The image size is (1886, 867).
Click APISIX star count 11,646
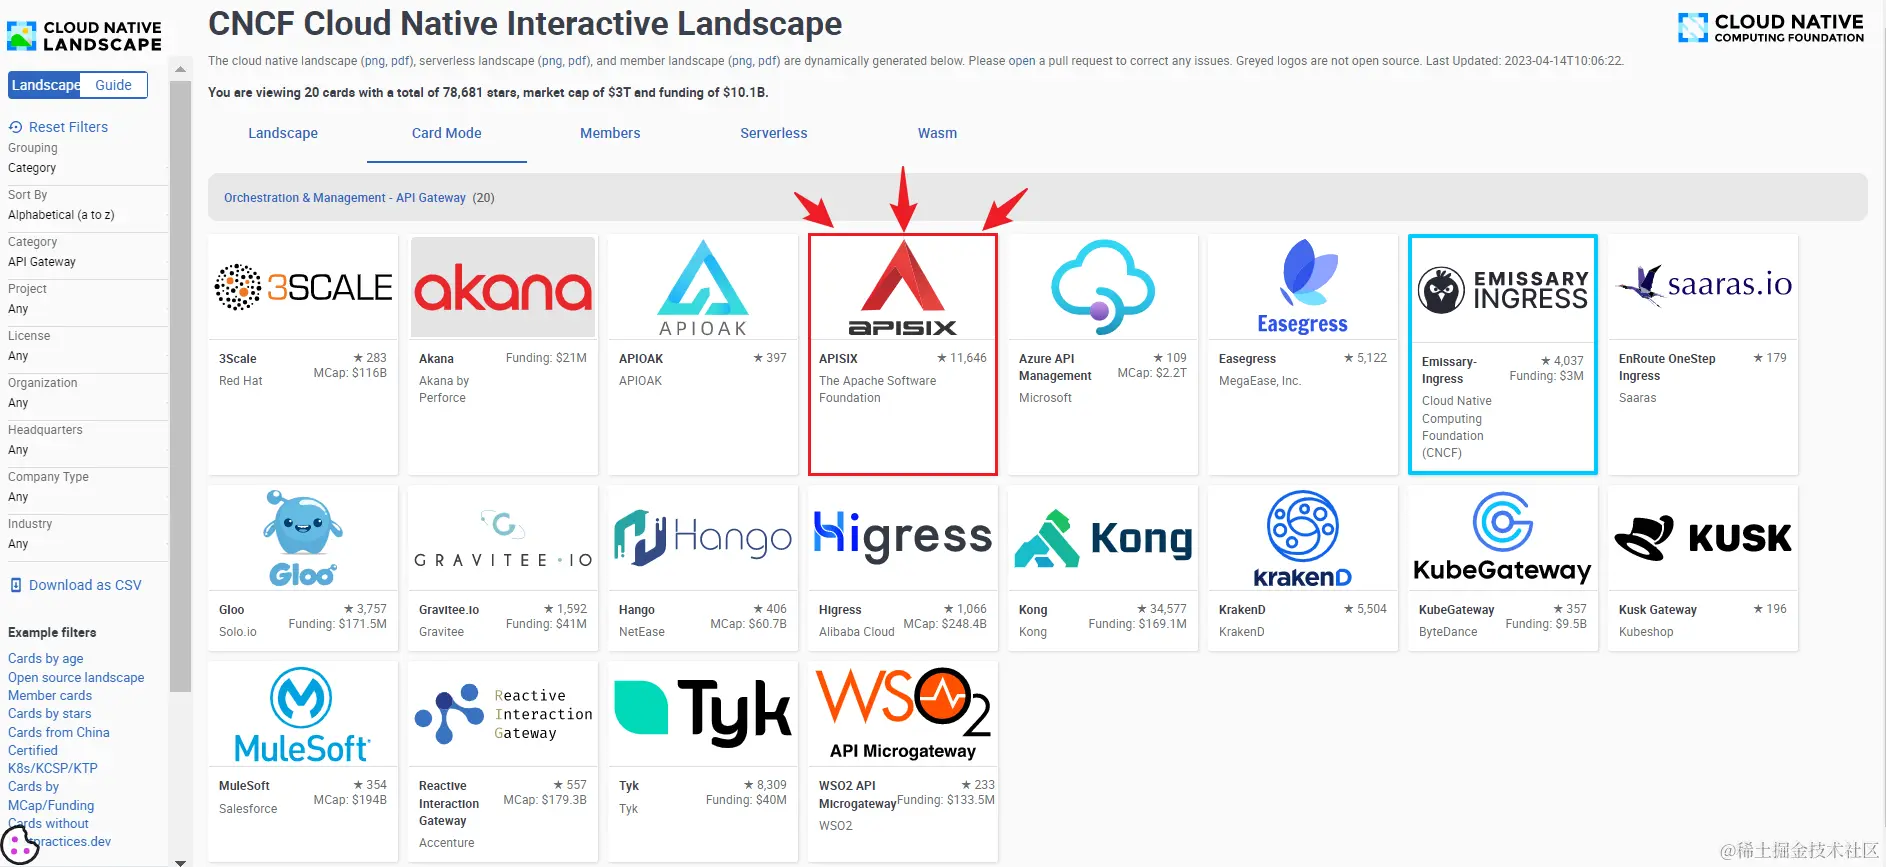(962, 358)
